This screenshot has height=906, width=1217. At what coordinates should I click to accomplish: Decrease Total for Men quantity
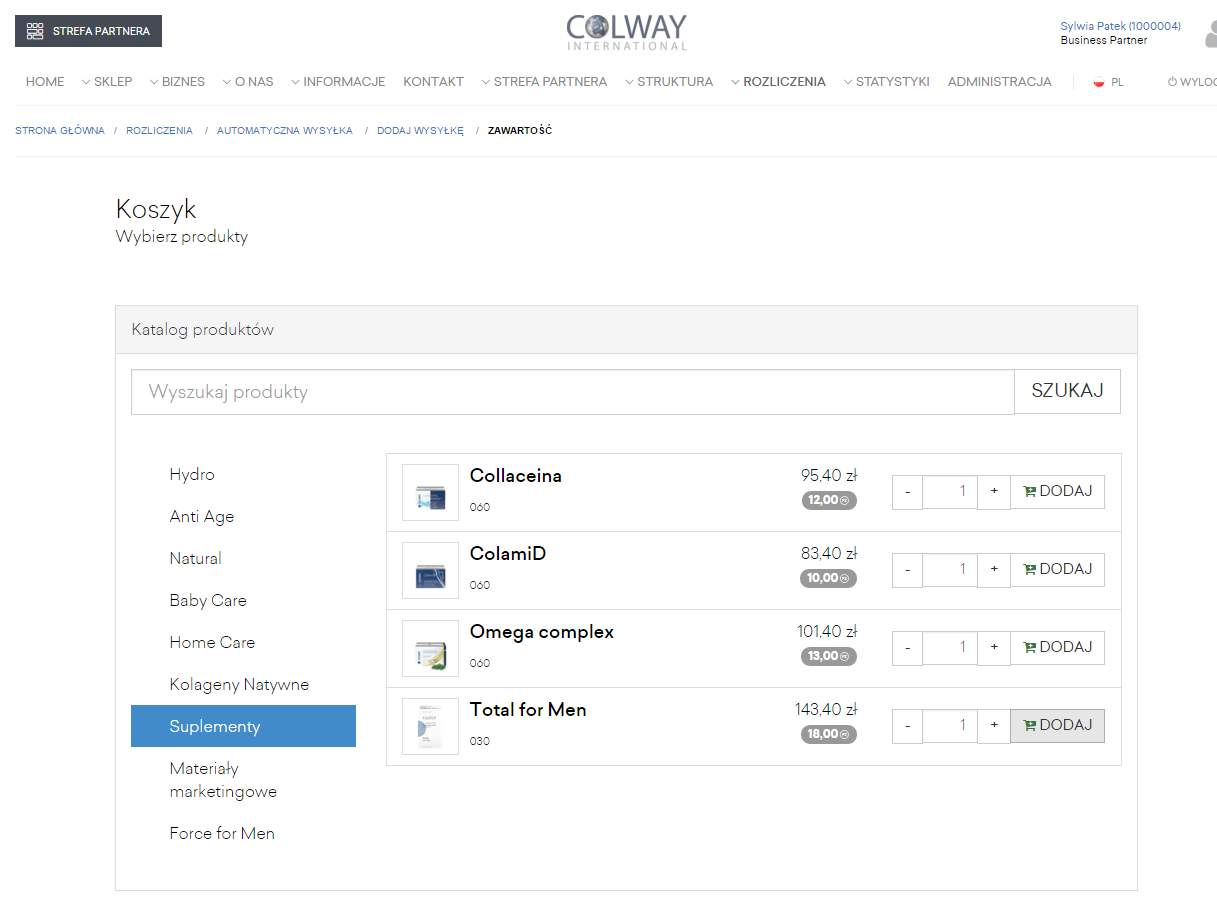[x=907, y=726]
